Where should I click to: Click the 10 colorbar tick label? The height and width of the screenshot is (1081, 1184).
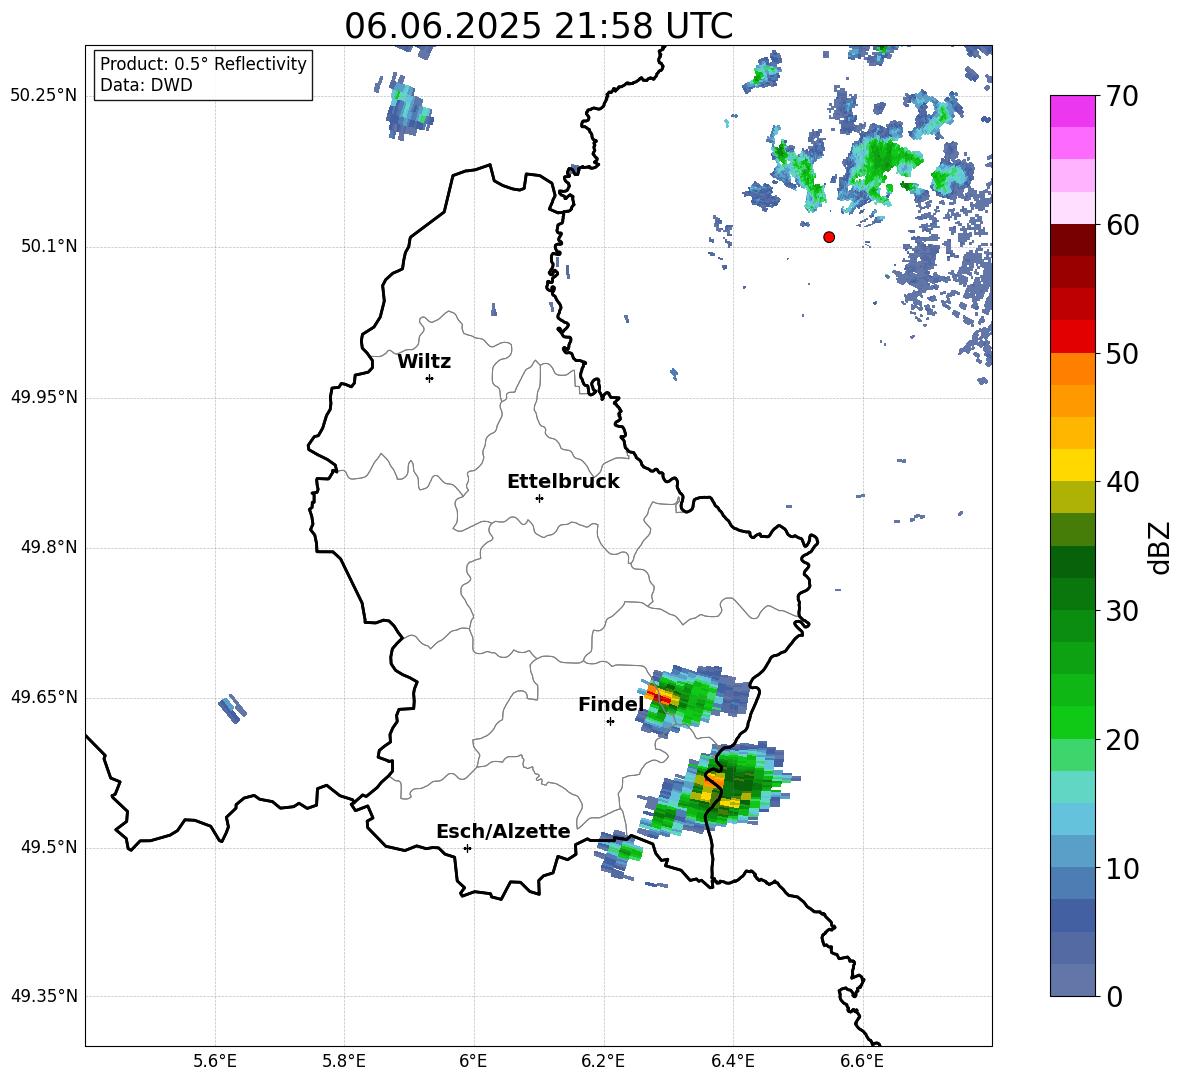tap(1122, 868)
